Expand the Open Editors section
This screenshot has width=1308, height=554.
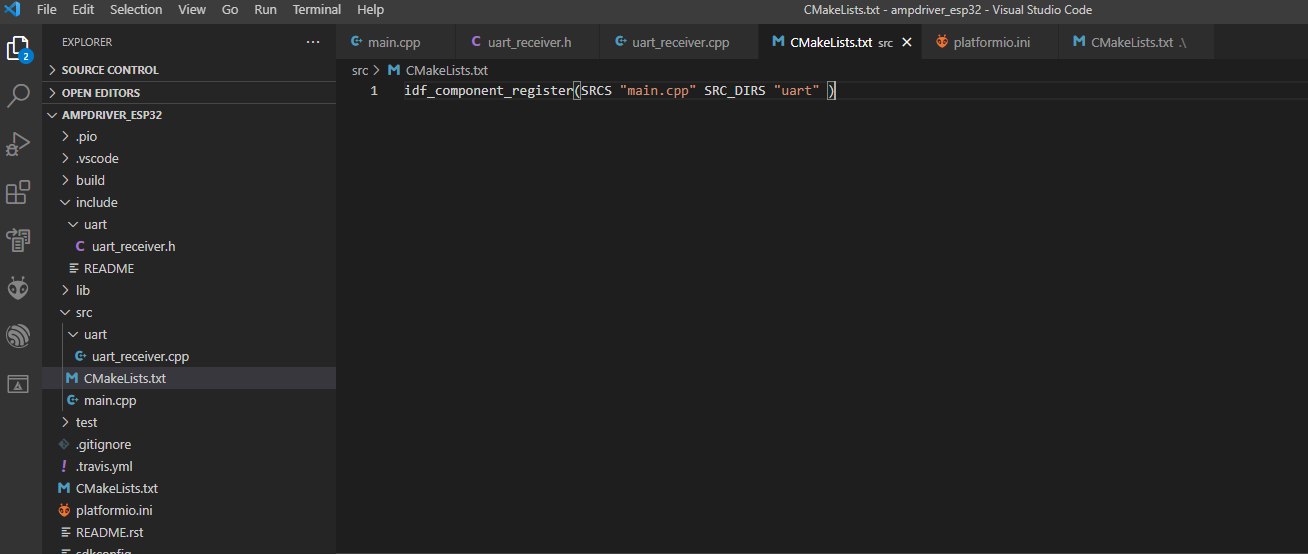point(100,93)
